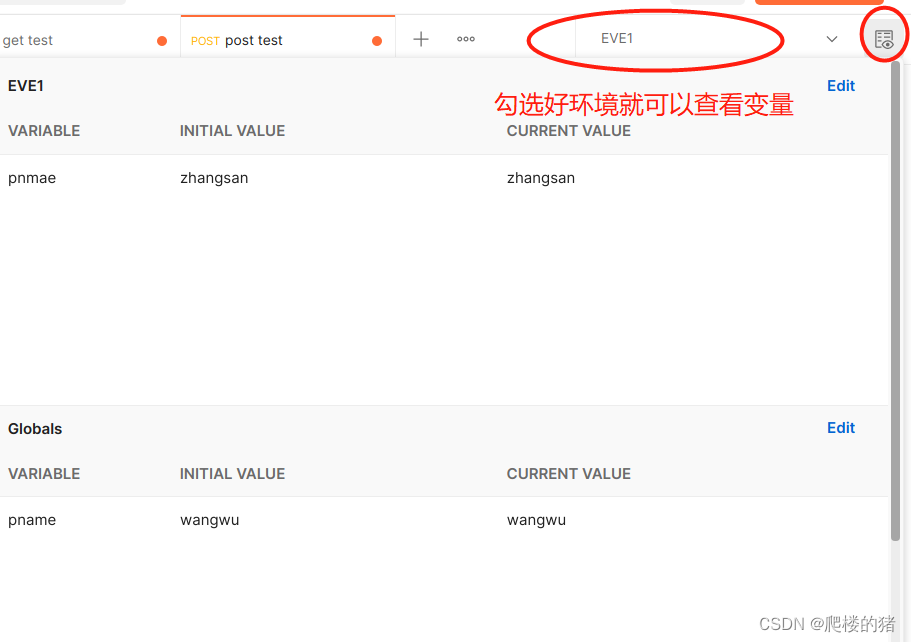
Task: Select zhangsan under EVE1 CURRENT VALUE
Action: pos(540,178)
